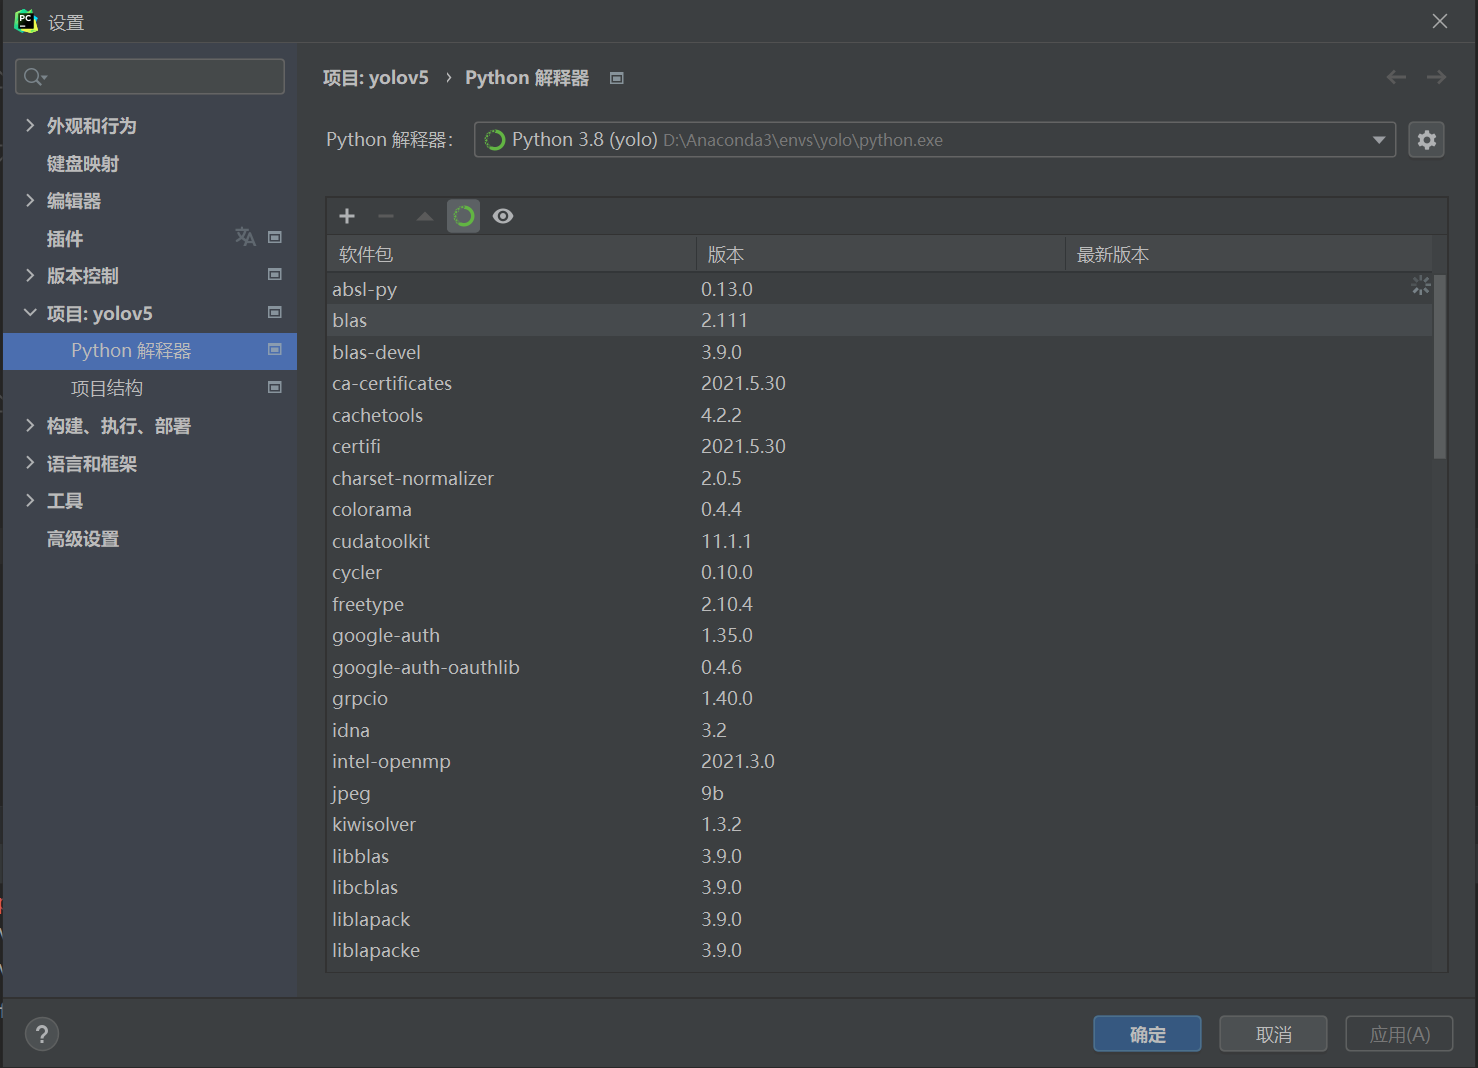This screenshot has height=1068, width=1478.
Task: Click the remove package minus icon
Action: click(386, 216)
